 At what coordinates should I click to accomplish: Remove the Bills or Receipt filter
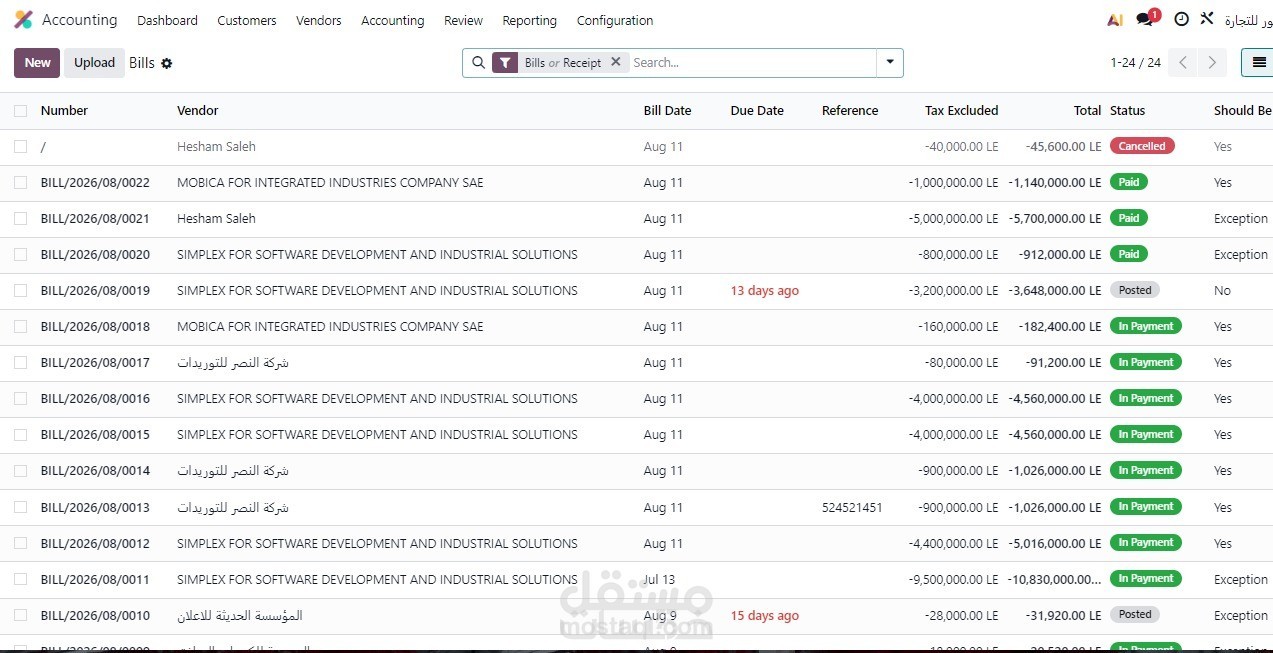click(x=616, y=62)
